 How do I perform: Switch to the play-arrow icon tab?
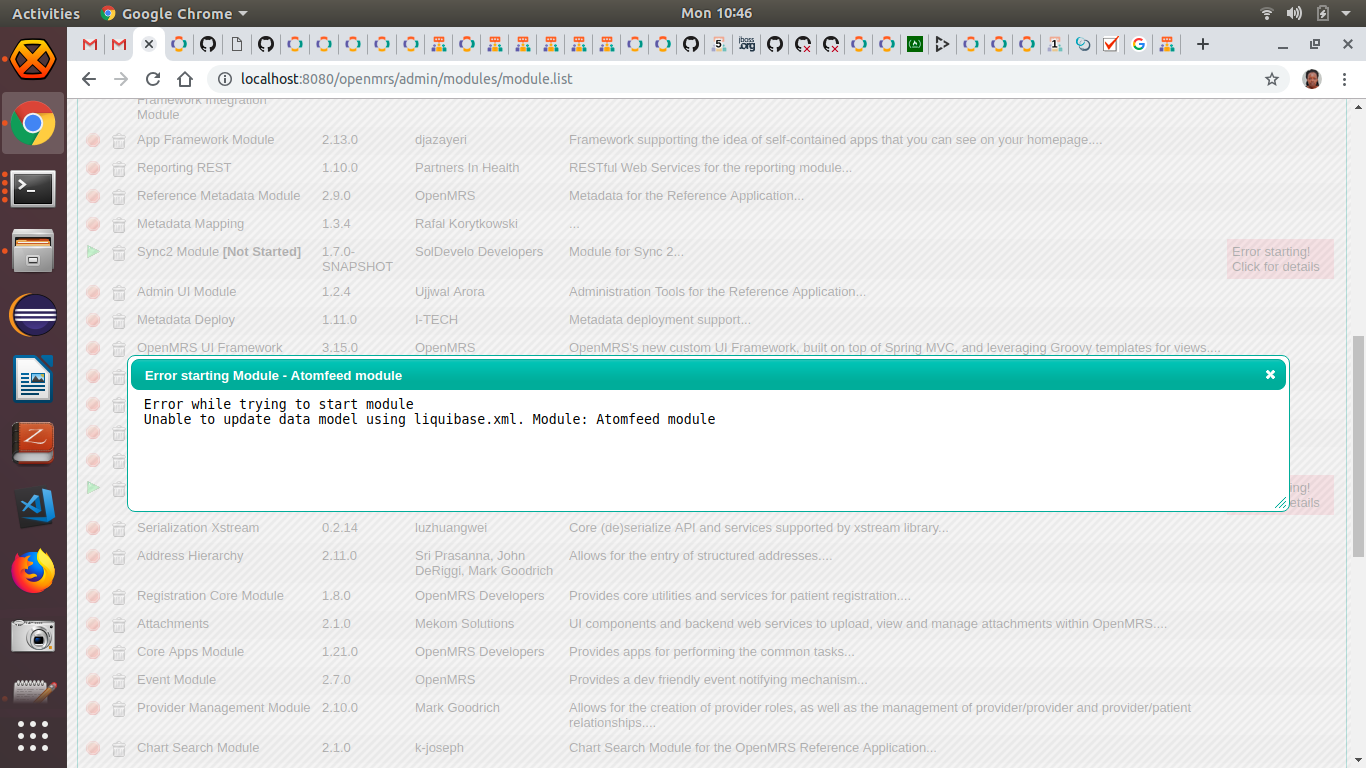[942, 44]
